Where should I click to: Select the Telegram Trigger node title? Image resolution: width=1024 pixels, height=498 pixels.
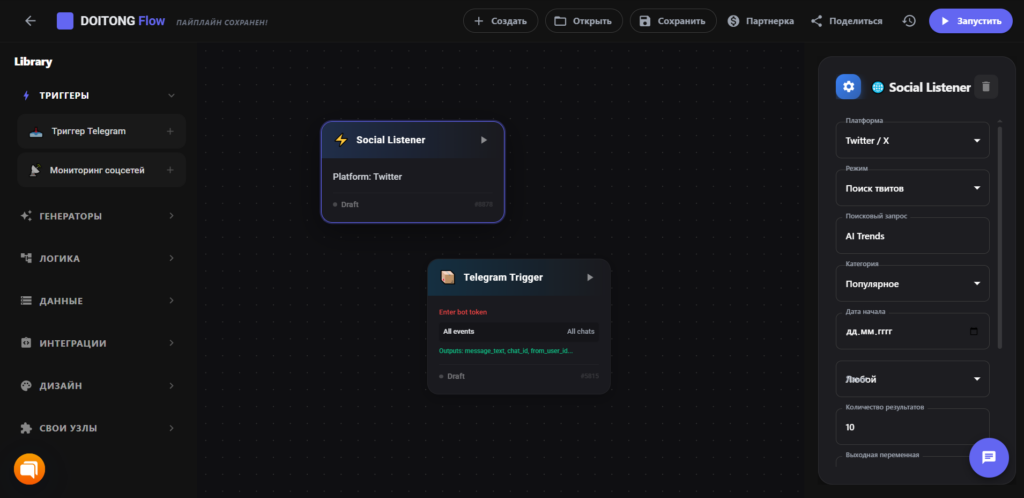pos(503,277)
